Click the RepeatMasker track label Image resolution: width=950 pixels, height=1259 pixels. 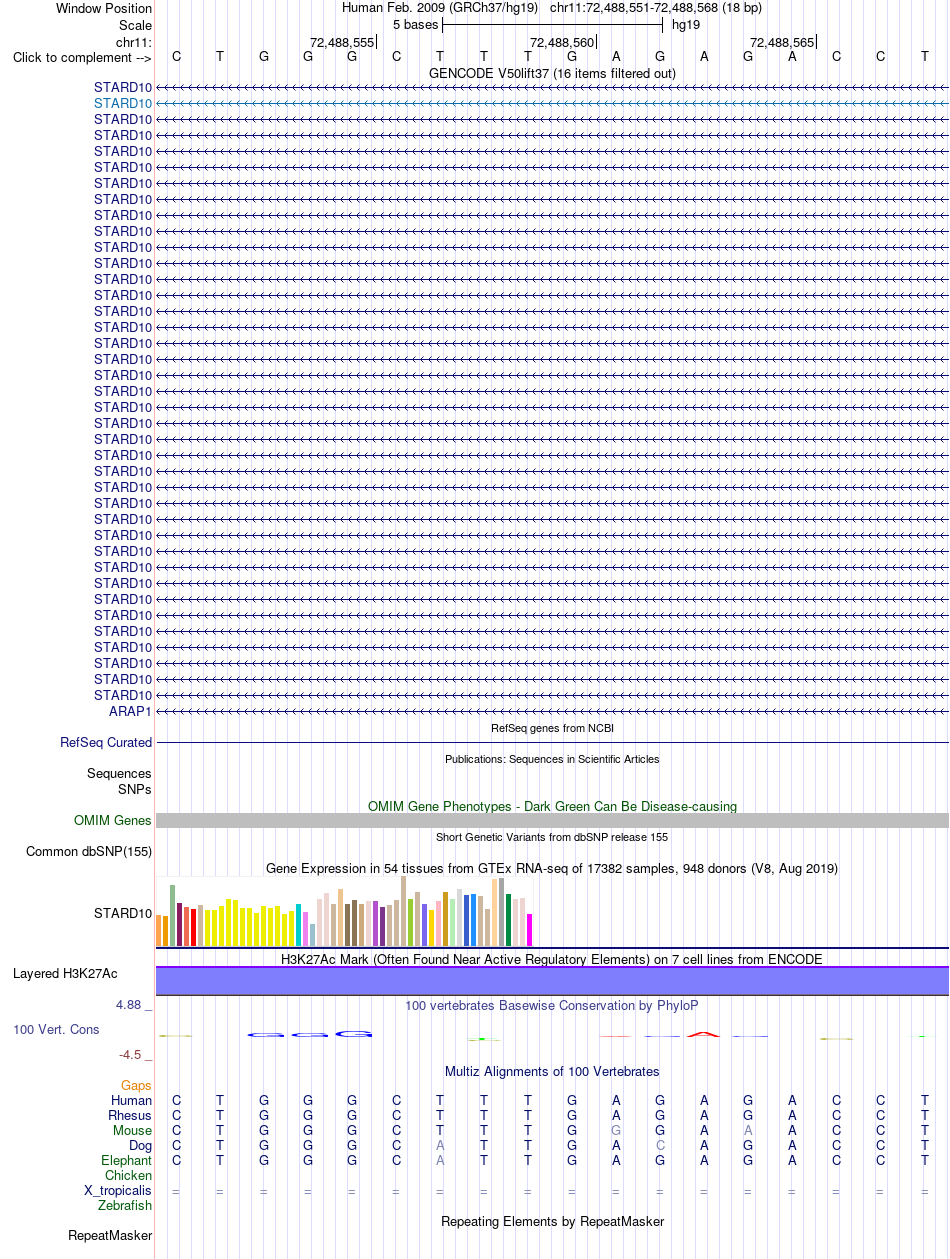tap(110, 1237)
